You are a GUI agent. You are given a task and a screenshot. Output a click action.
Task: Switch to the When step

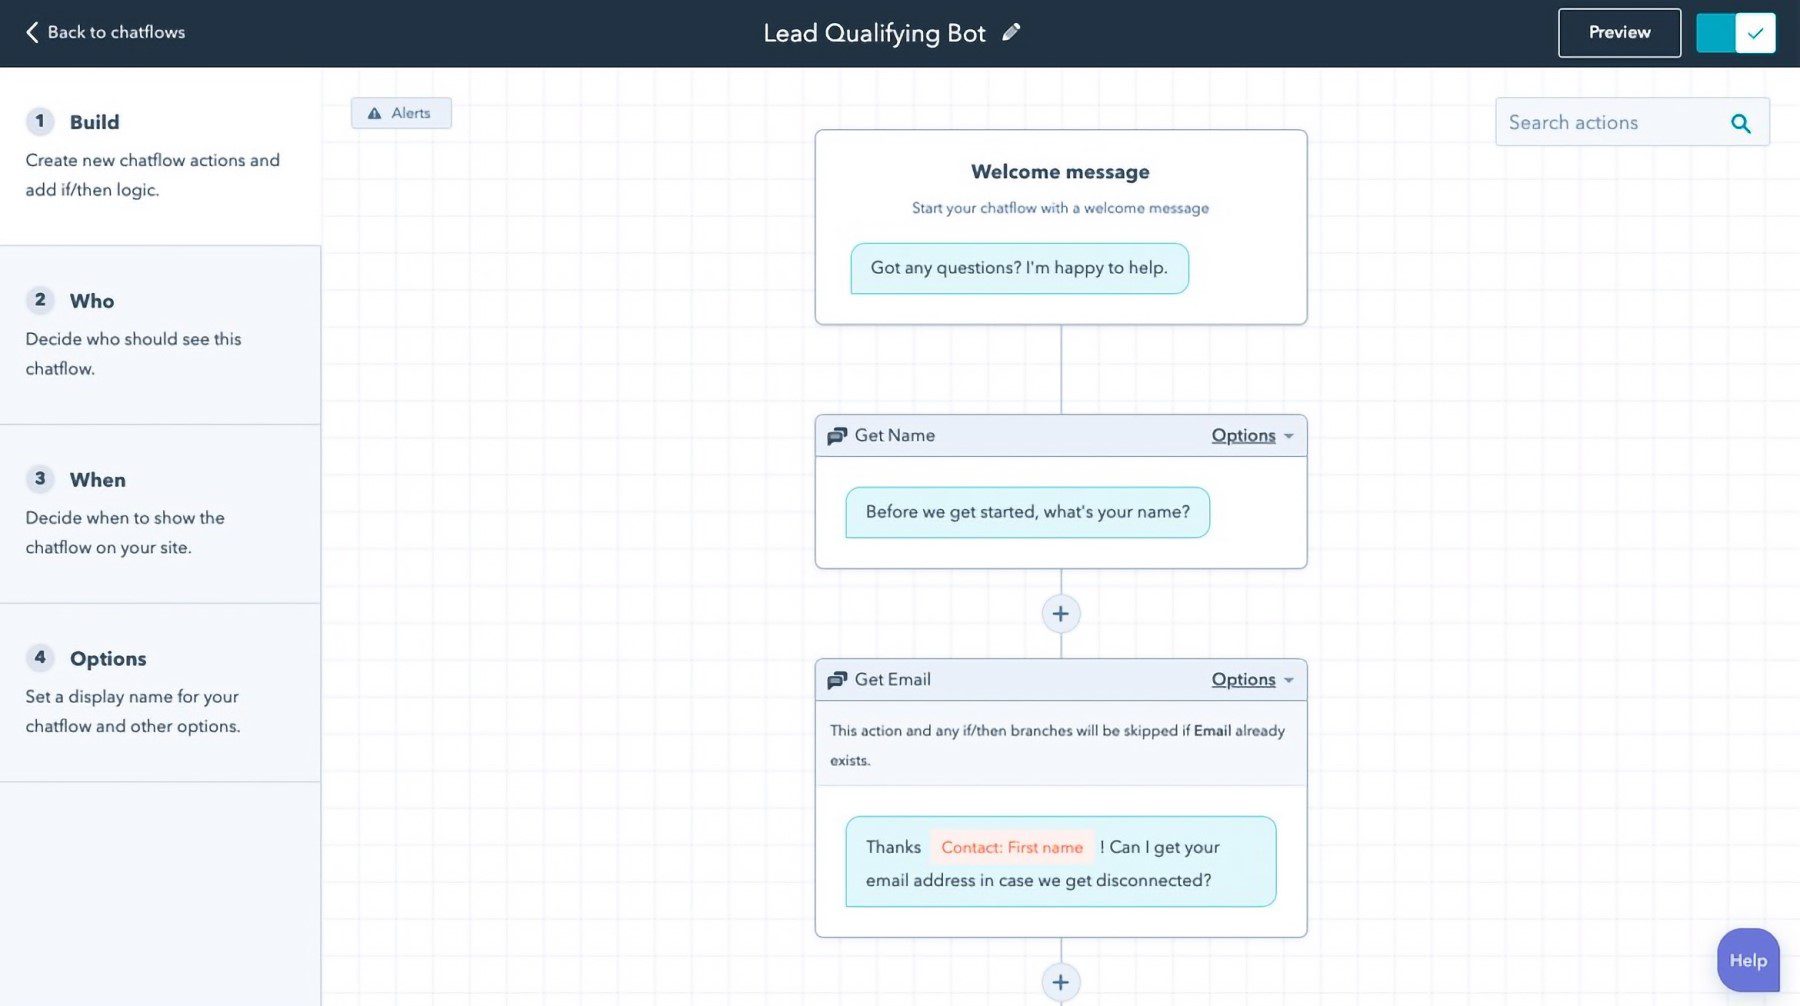coord(97,479)
